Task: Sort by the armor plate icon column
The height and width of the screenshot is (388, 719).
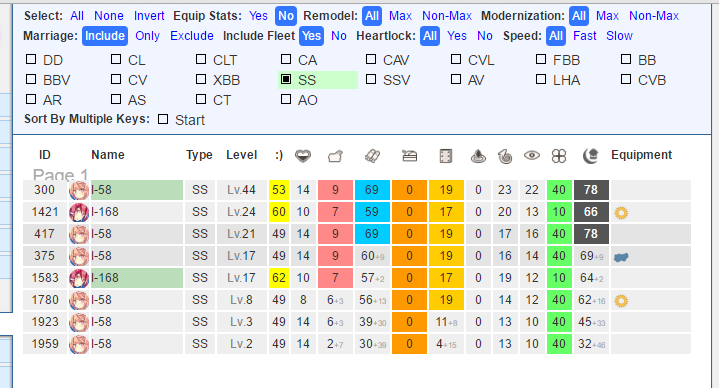Action: click(x=446, y=156)
